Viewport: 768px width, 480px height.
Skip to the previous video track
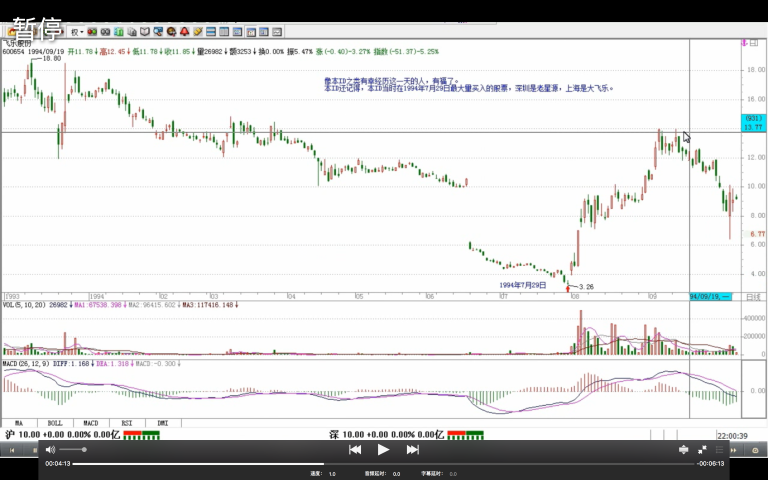coord(354,450)
